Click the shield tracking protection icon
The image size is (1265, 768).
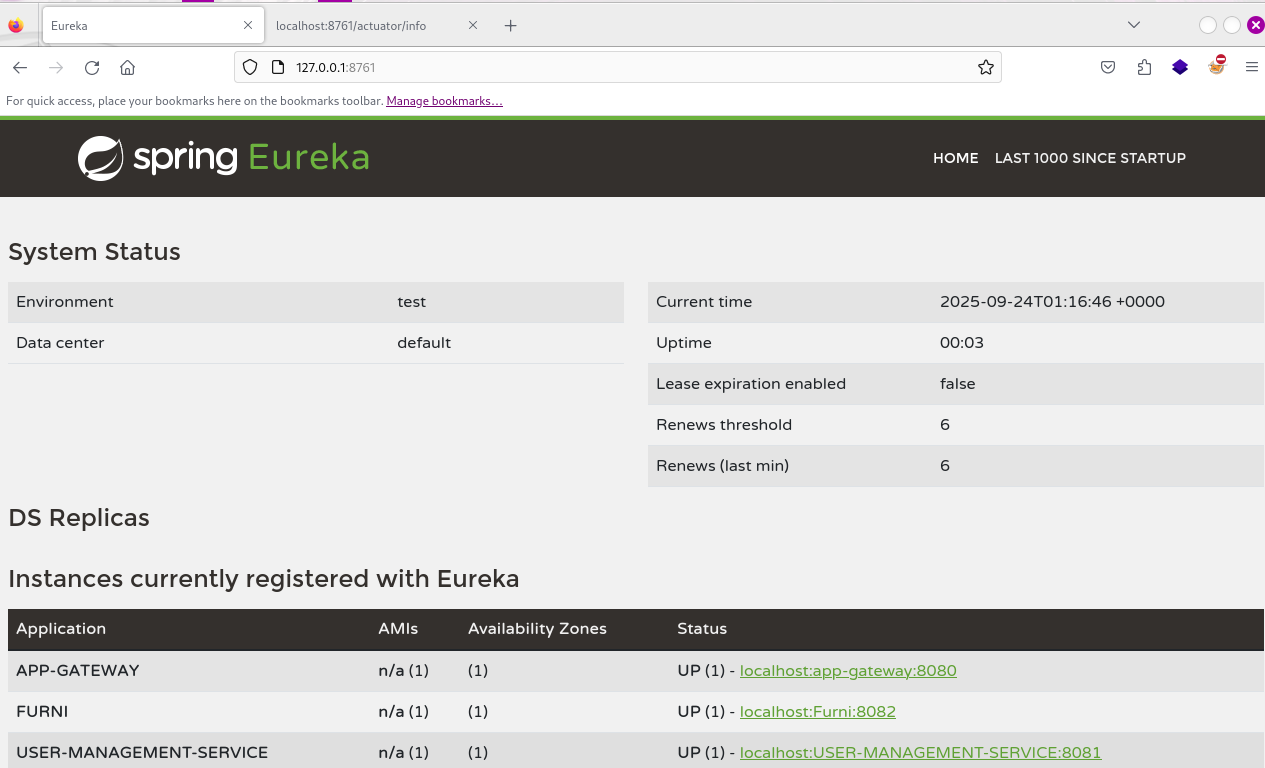pos(251,67)
